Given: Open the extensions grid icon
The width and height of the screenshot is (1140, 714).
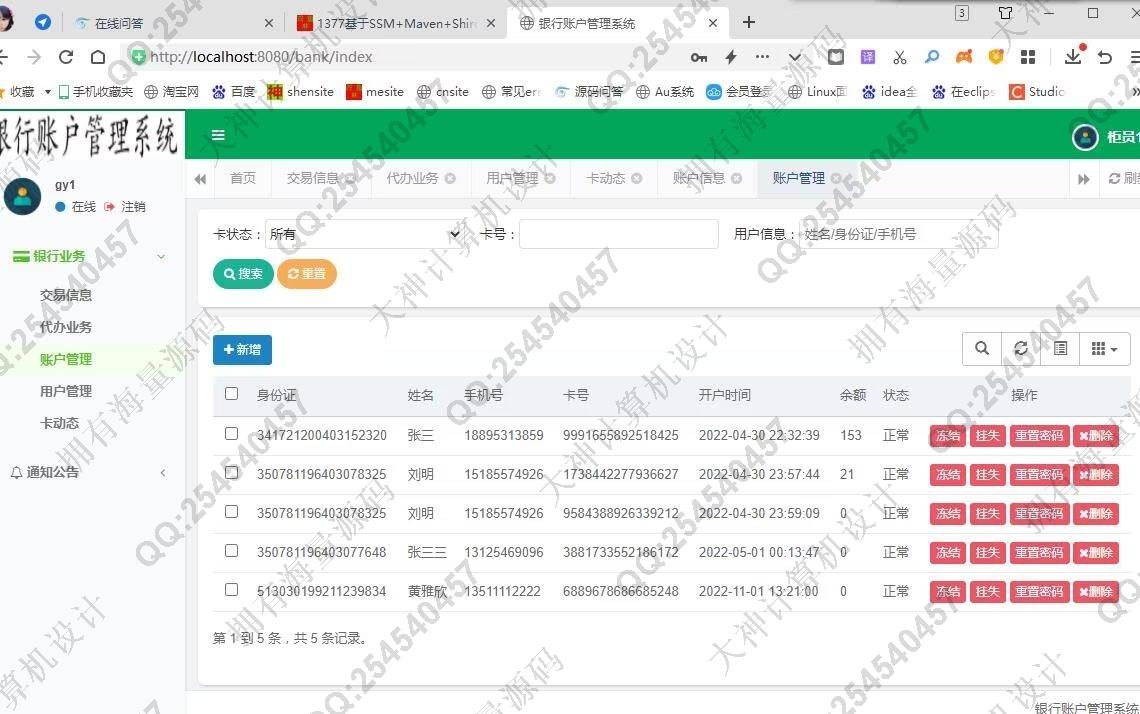Looking at the screenshot, I should [1028, 57].
